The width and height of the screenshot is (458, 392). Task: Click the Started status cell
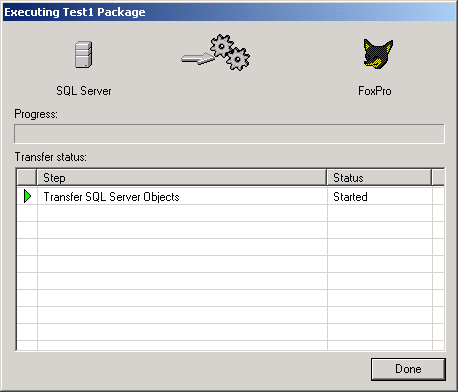coord(380,196)
